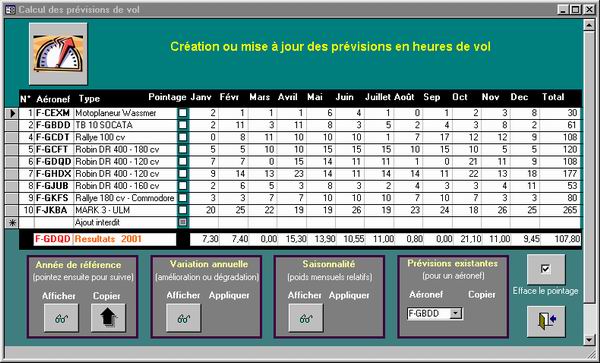This screenshot has height=363, width=600.
Task: Select the F-CEXM row selector arrow
Action: (x=12, y=113)
